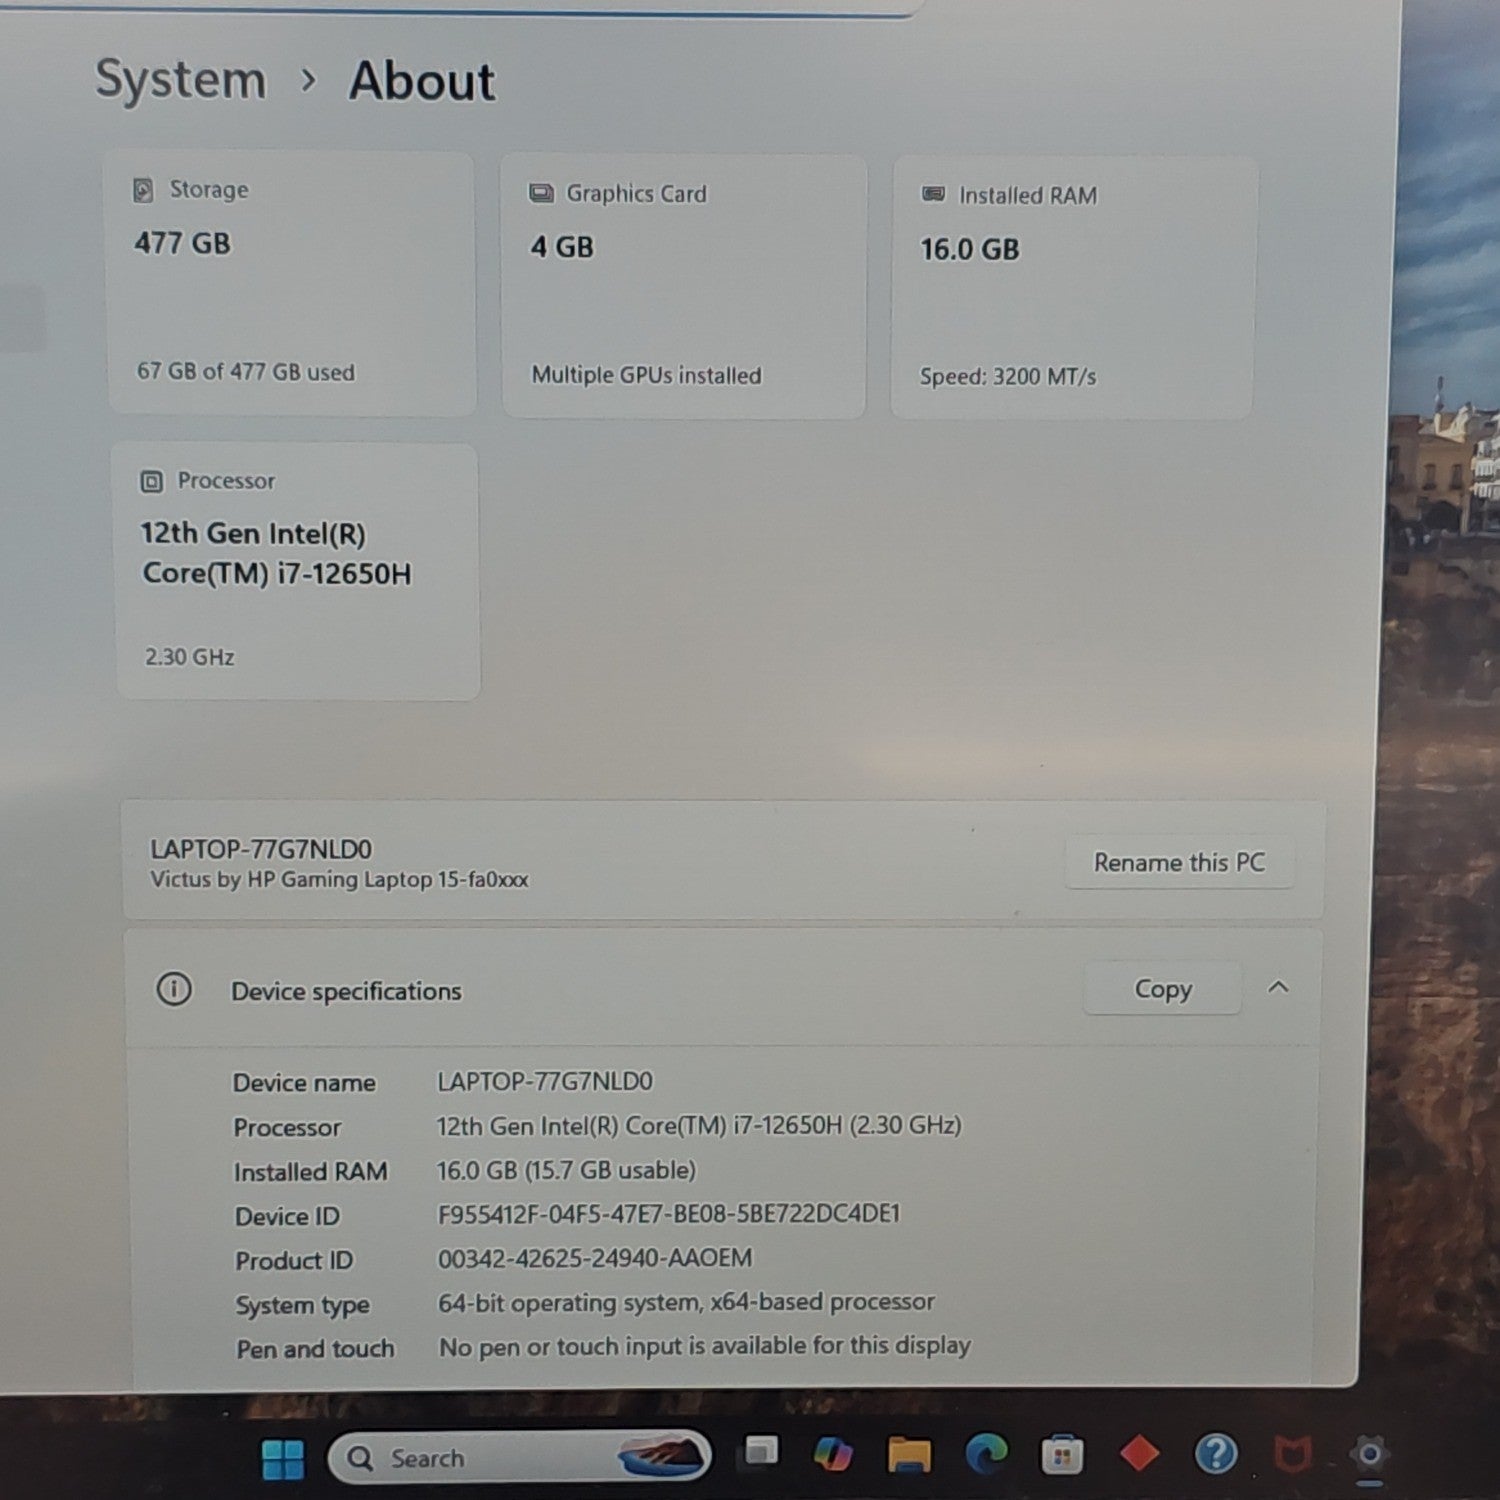Screen dimensions: 1500x1500
Task: Click the "Pen and touch" label
Action: (315, 1349)
